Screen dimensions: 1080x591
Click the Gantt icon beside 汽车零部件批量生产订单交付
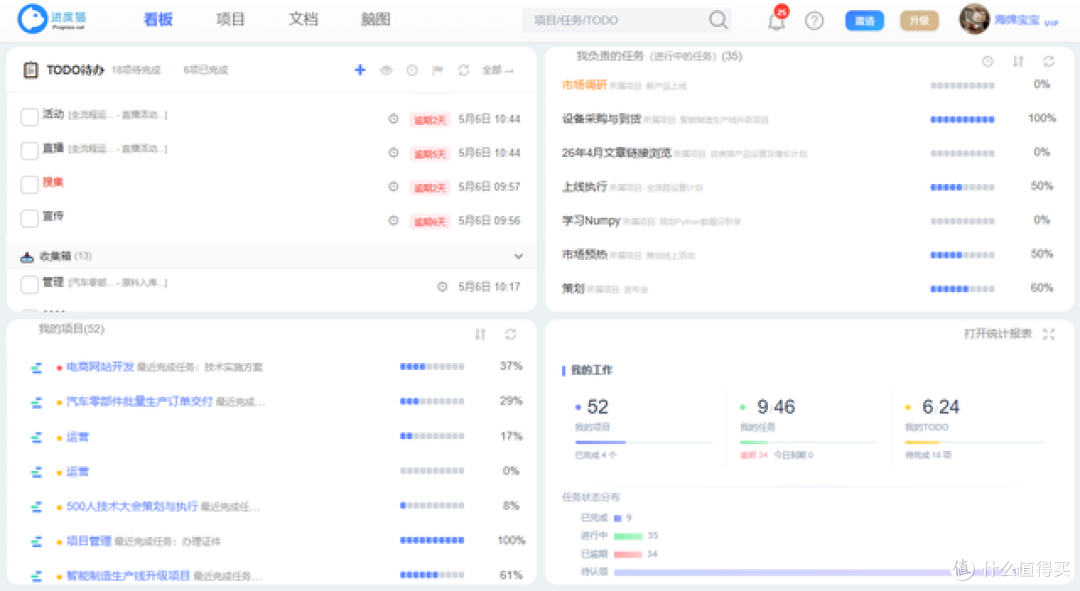pyautogui.click(x=37, y=402)
